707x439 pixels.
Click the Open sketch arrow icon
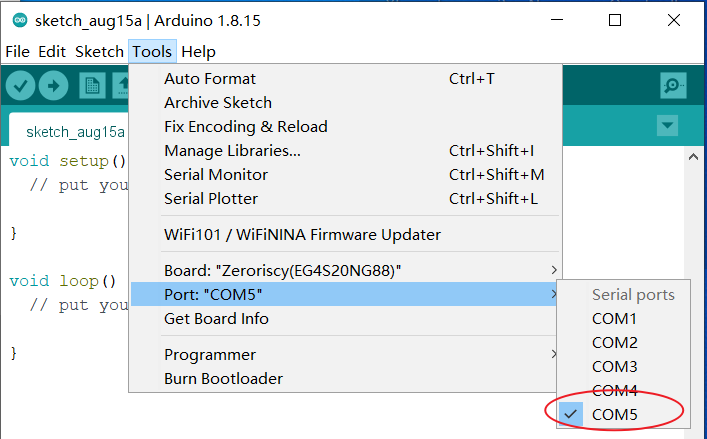121,86
